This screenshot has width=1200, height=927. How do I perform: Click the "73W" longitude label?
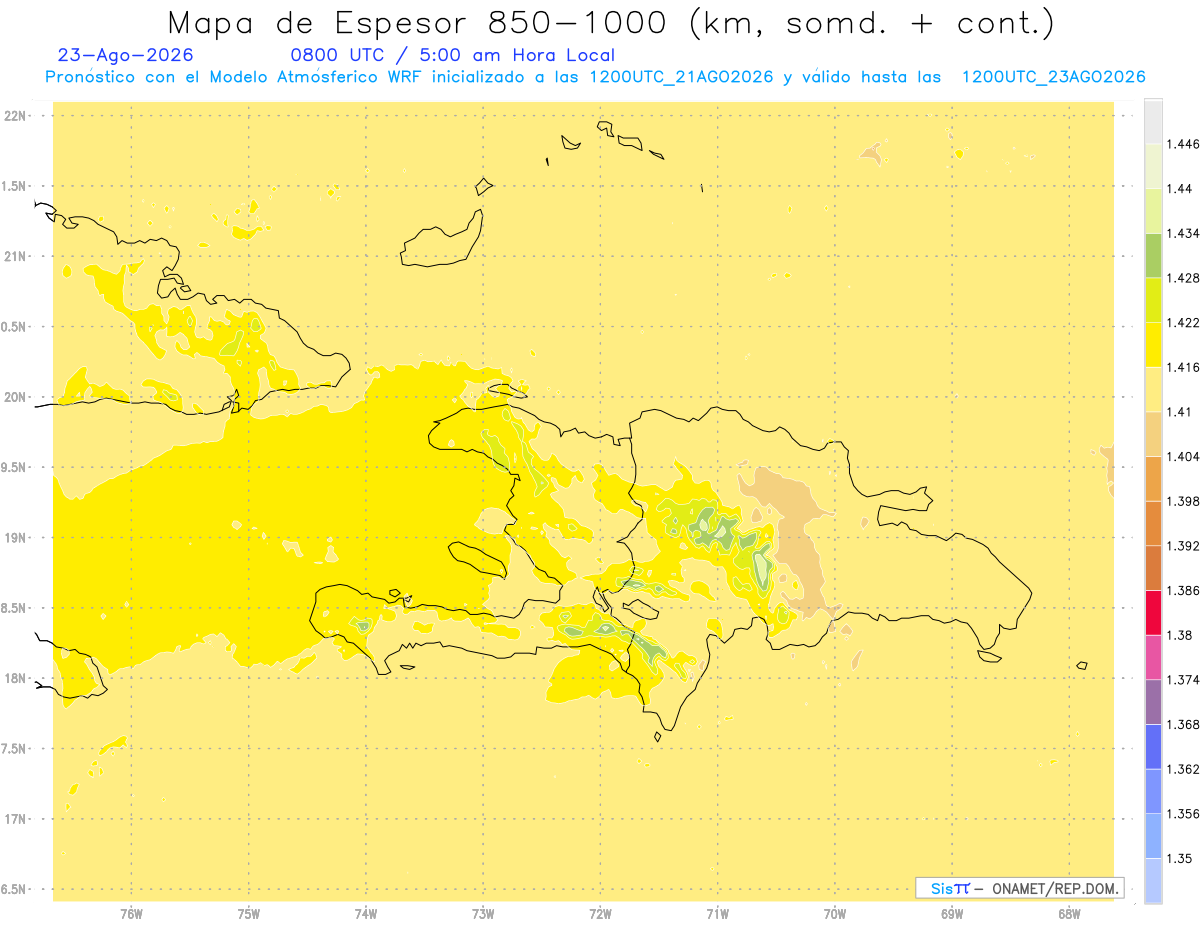coord(483,914)
